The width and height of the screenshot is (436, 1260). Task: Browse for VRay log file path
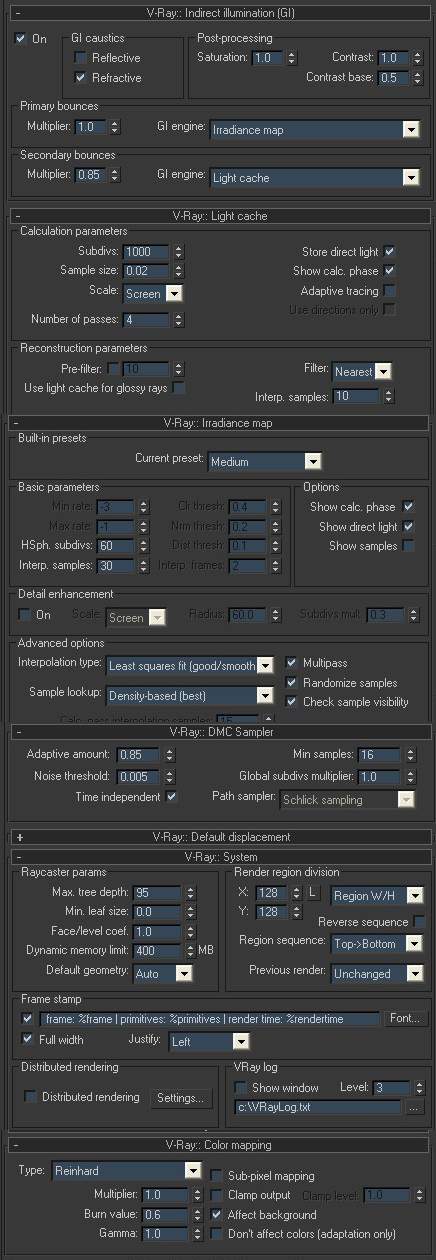415,1108
